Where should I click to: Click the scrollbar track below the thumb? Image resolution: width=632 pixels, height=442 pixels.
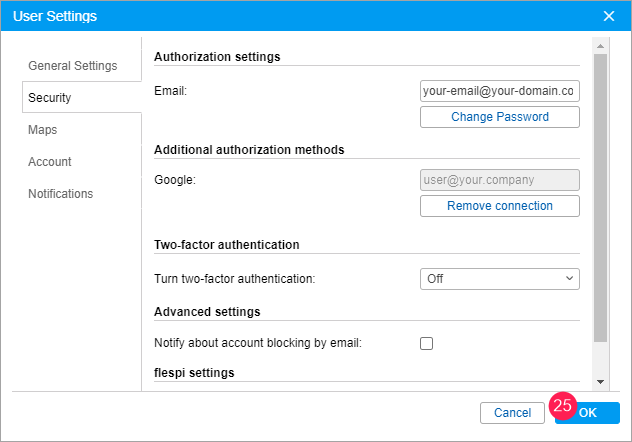click(600, 360)
